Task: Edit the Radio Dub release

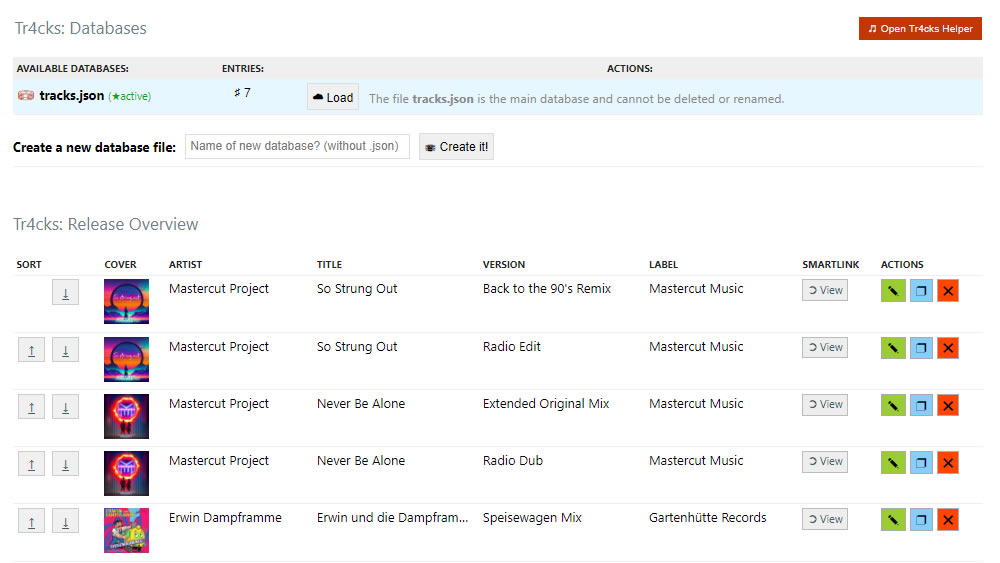Action: coord(893,462)
